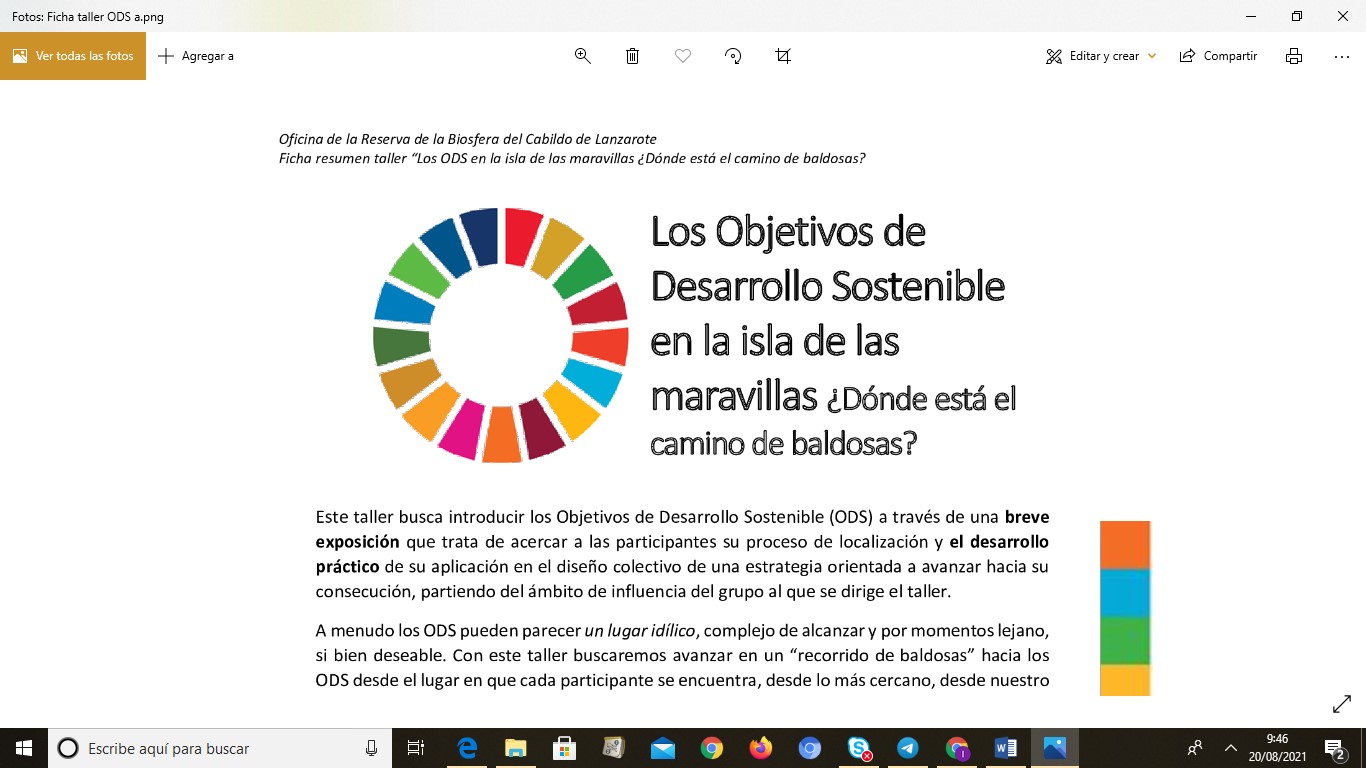Click Ver todas las fotos button
The image size is (1366, 768).
point(73,56)
